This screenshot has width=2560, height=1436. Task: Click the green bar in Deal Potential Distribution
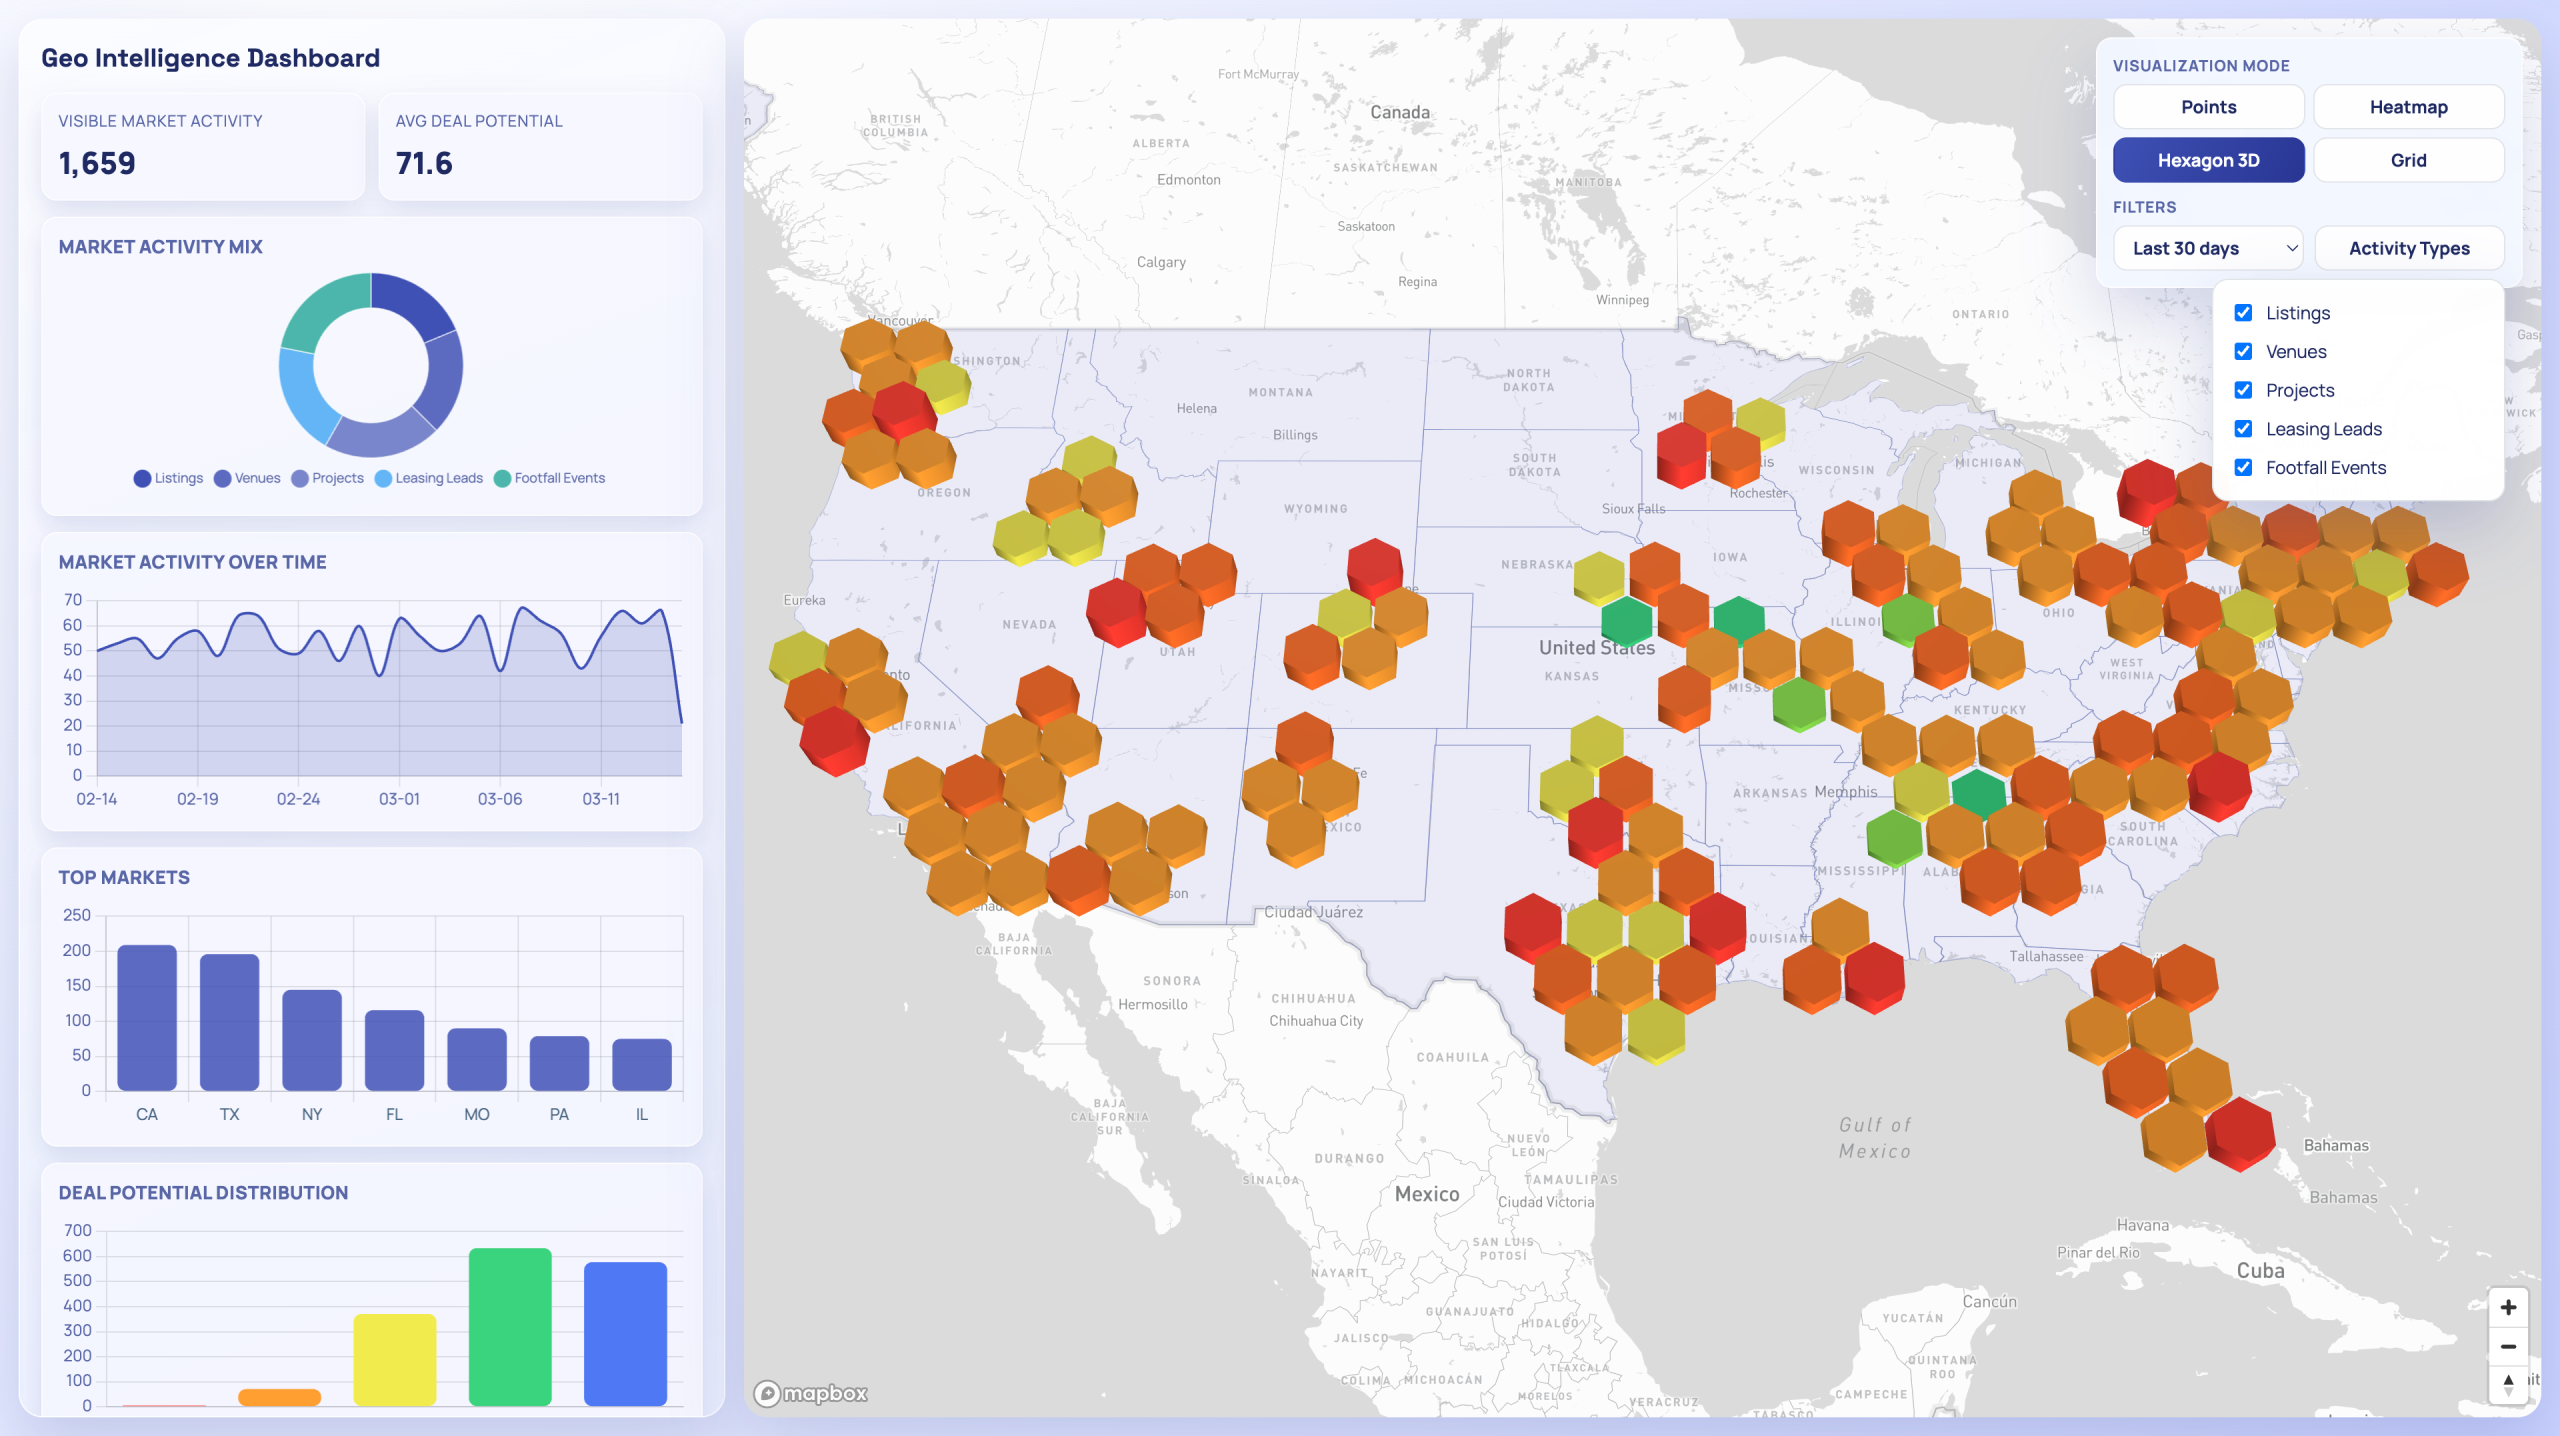pyautogui.click(x=511, y=1325)
